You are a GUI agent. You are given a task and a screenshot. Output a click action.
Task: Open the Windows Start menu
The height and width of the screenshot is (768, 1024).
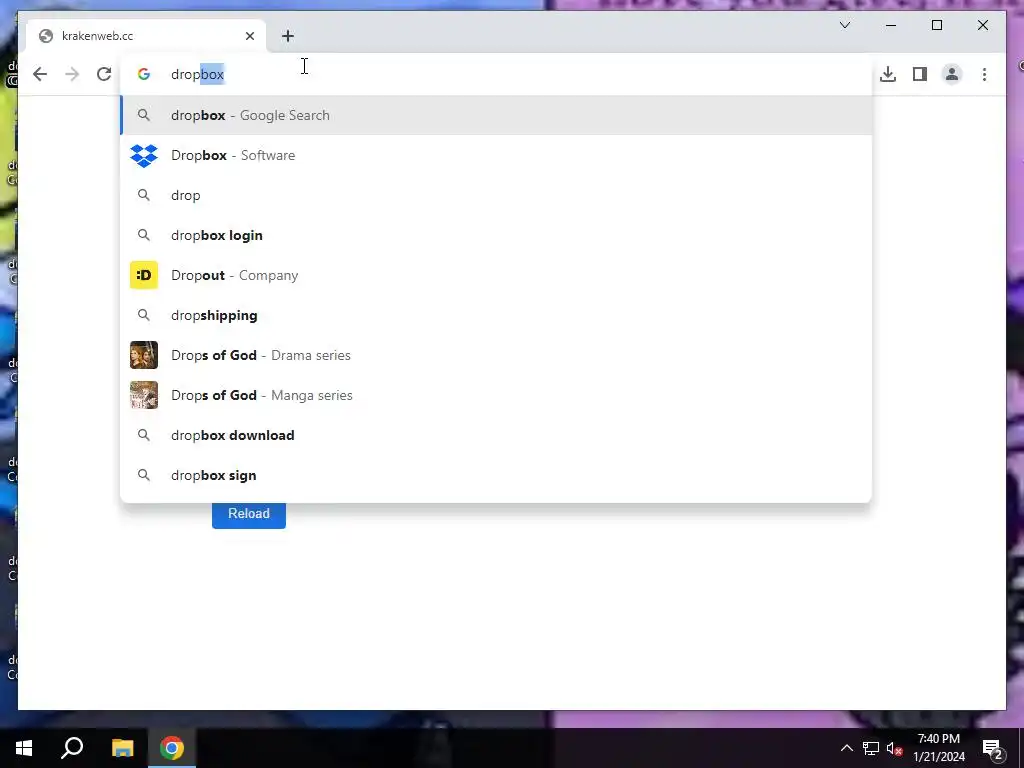click(x=24, y=748)
